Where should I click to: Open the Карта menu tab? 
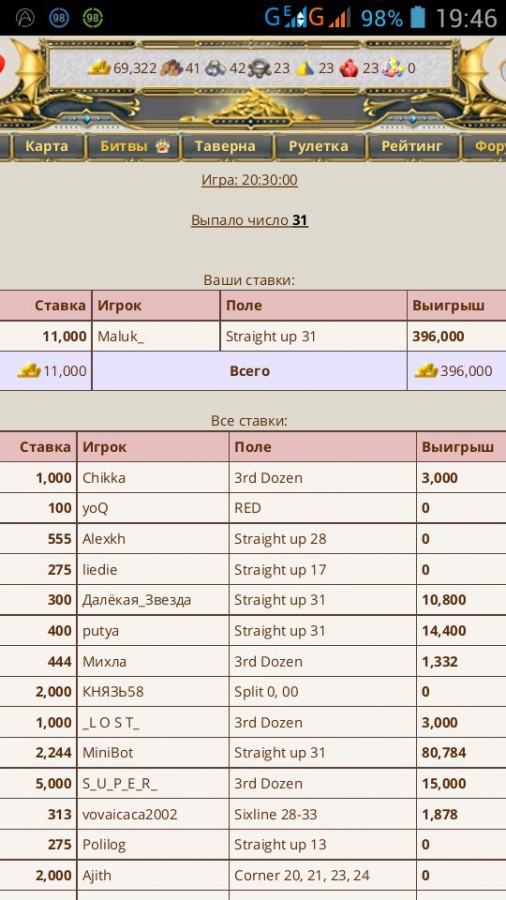[x=46, y=146]
